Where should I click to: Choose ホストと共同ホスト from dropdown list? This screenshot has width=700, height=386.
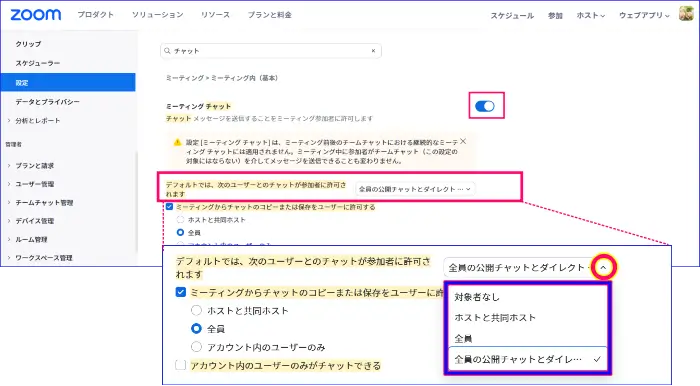click(527, 318)
